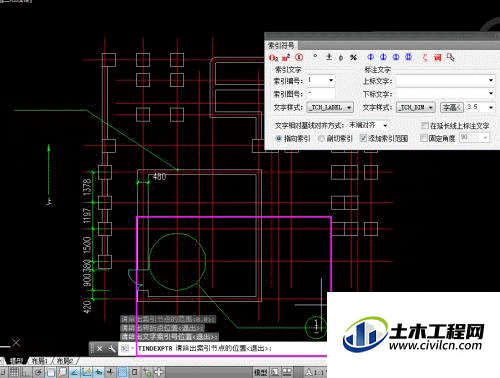Check 在延长线上标注文字 checkbox

pos(424,126)
